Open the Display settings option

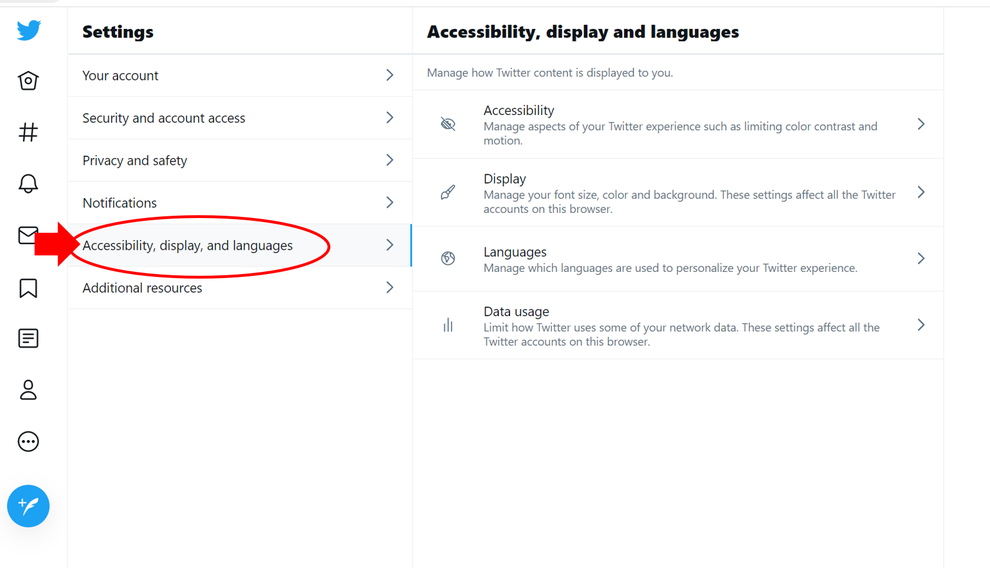pos(678,192)
